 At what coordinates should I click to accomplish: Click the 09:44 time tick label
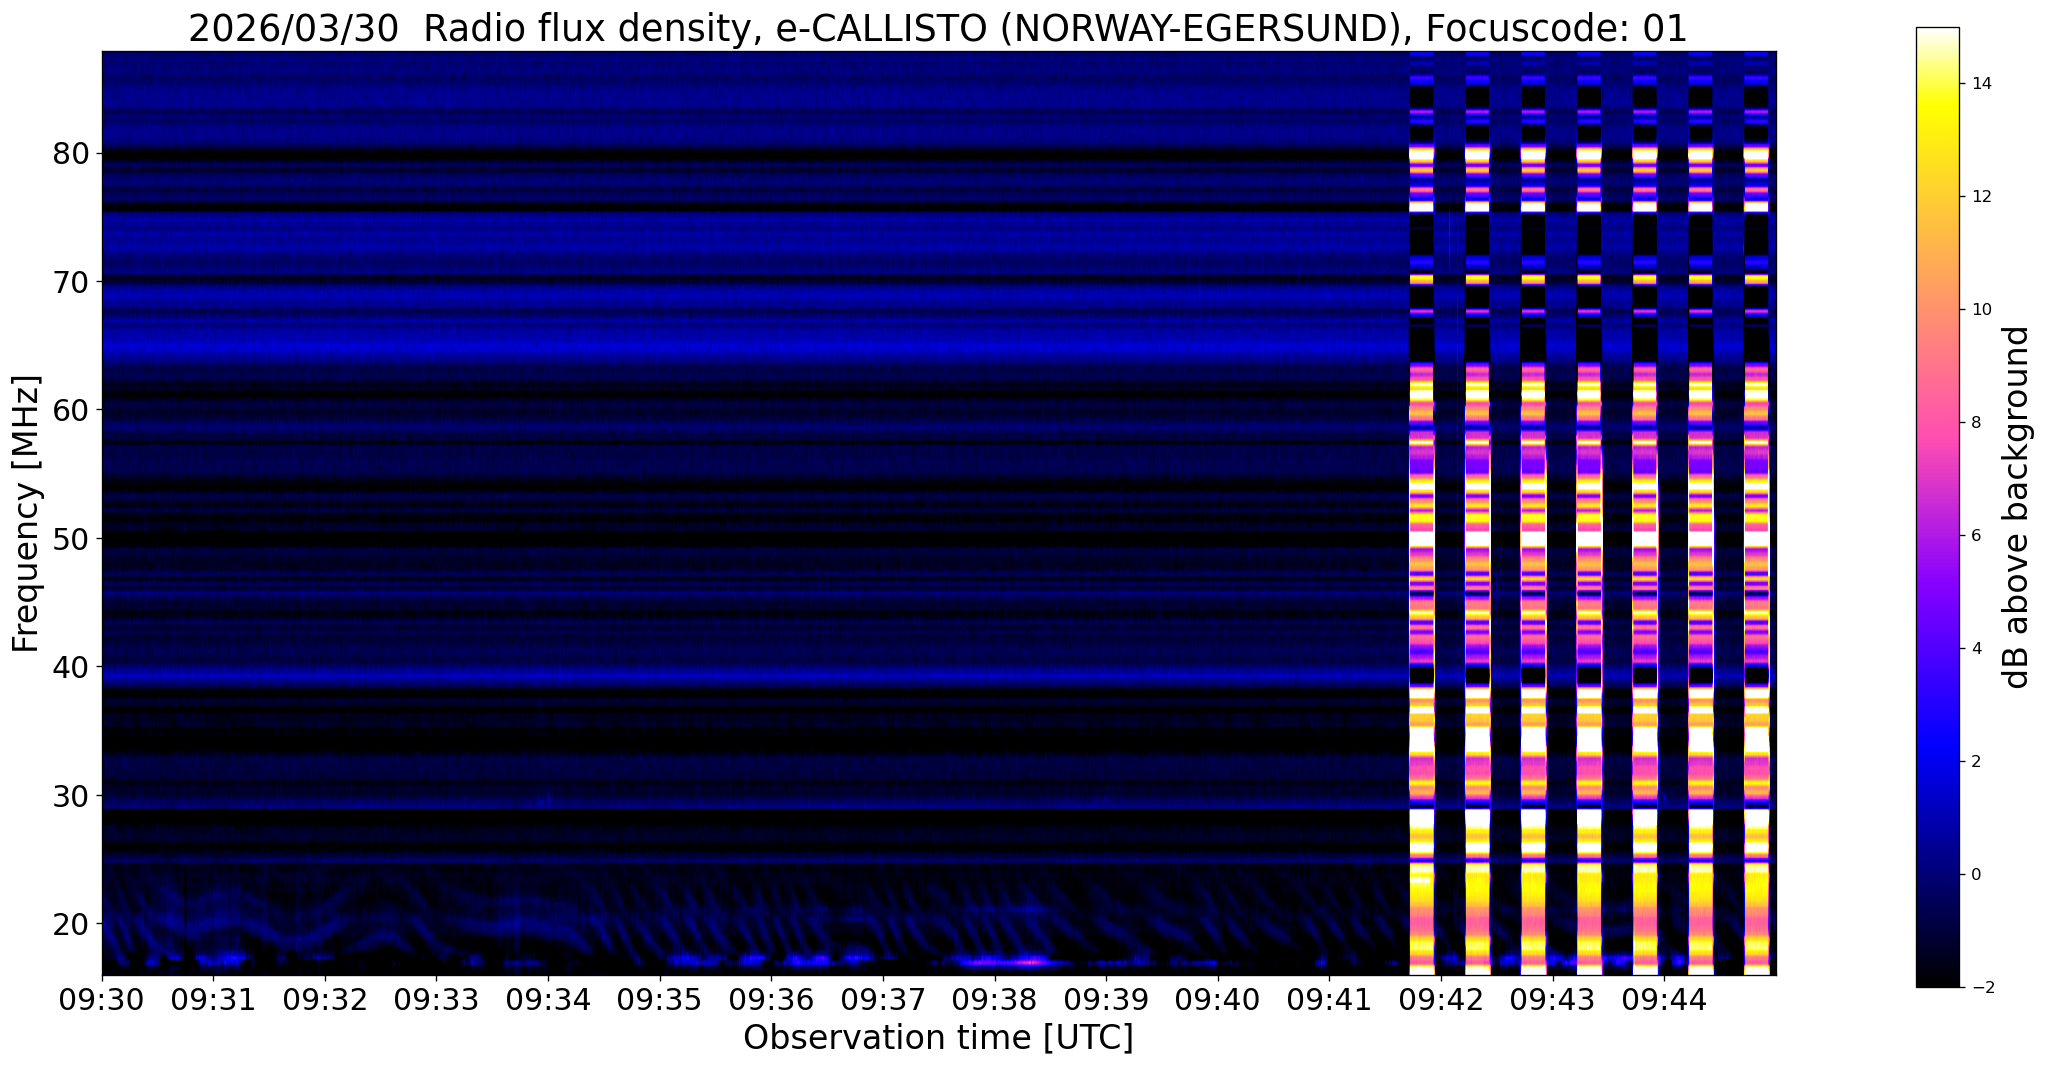point(1663,1000)
